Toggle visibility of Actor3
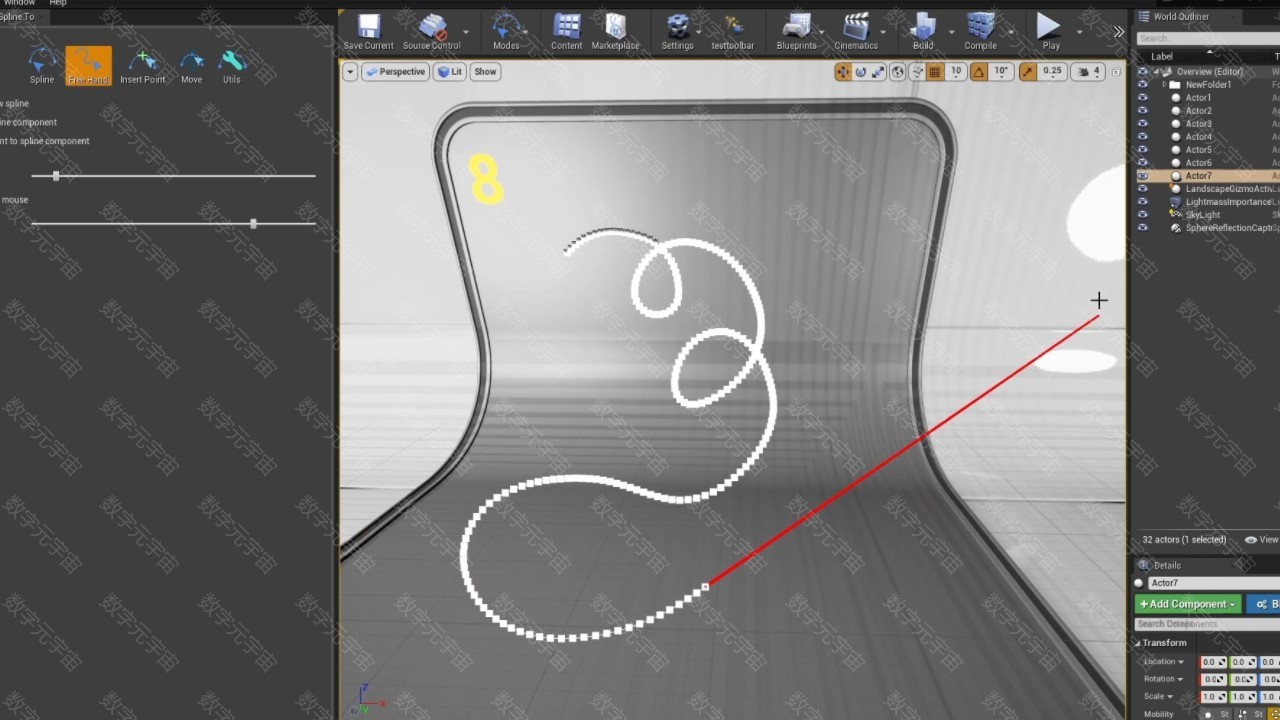 tap(1143, 124)
